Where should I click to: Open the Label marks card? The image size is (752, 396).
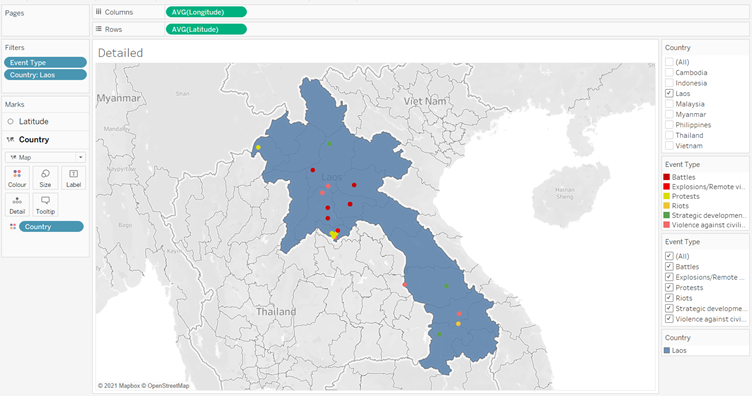point(73,178)
